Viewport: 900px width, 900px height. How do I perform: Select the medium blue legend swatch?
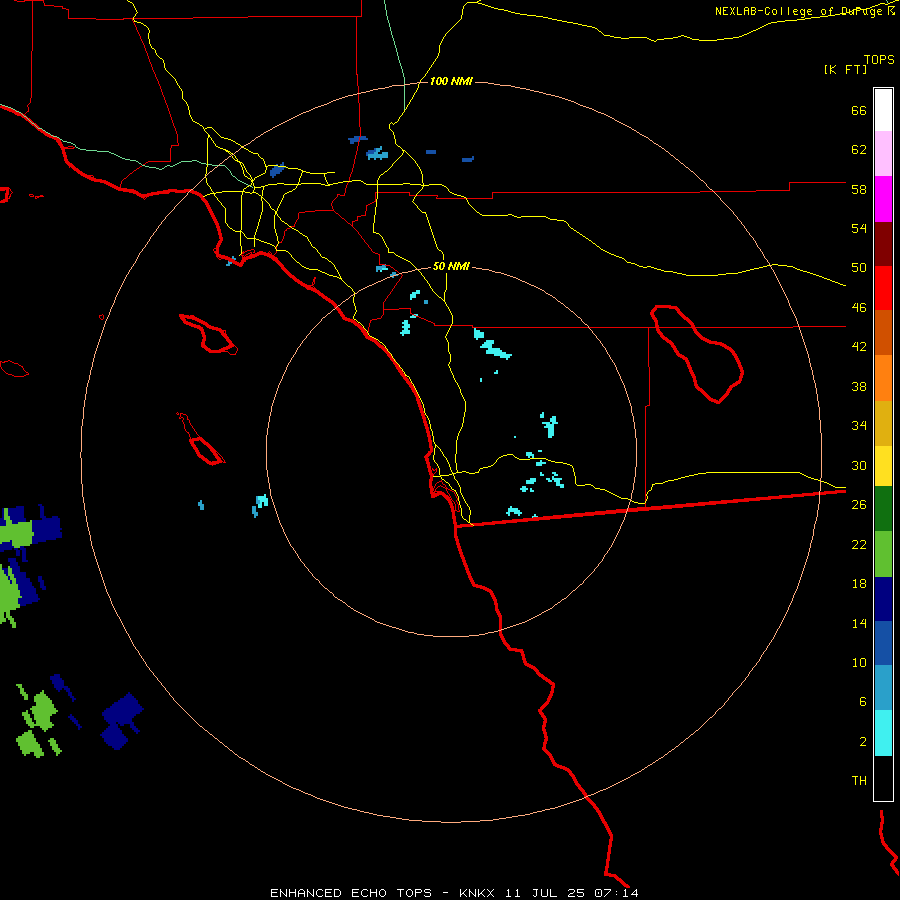coord(883,643)
